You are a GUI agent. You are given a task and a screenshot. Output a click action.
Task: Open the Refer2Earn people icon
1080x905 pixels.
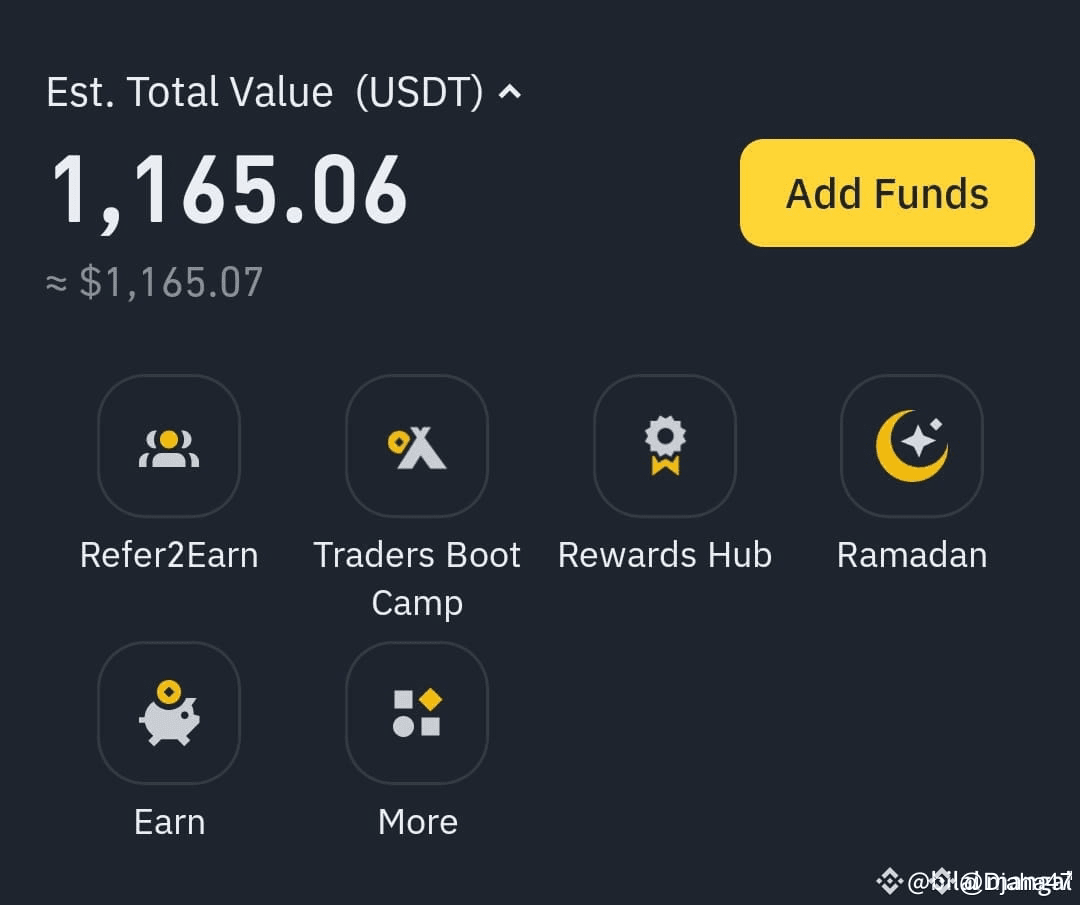(169, 446)
